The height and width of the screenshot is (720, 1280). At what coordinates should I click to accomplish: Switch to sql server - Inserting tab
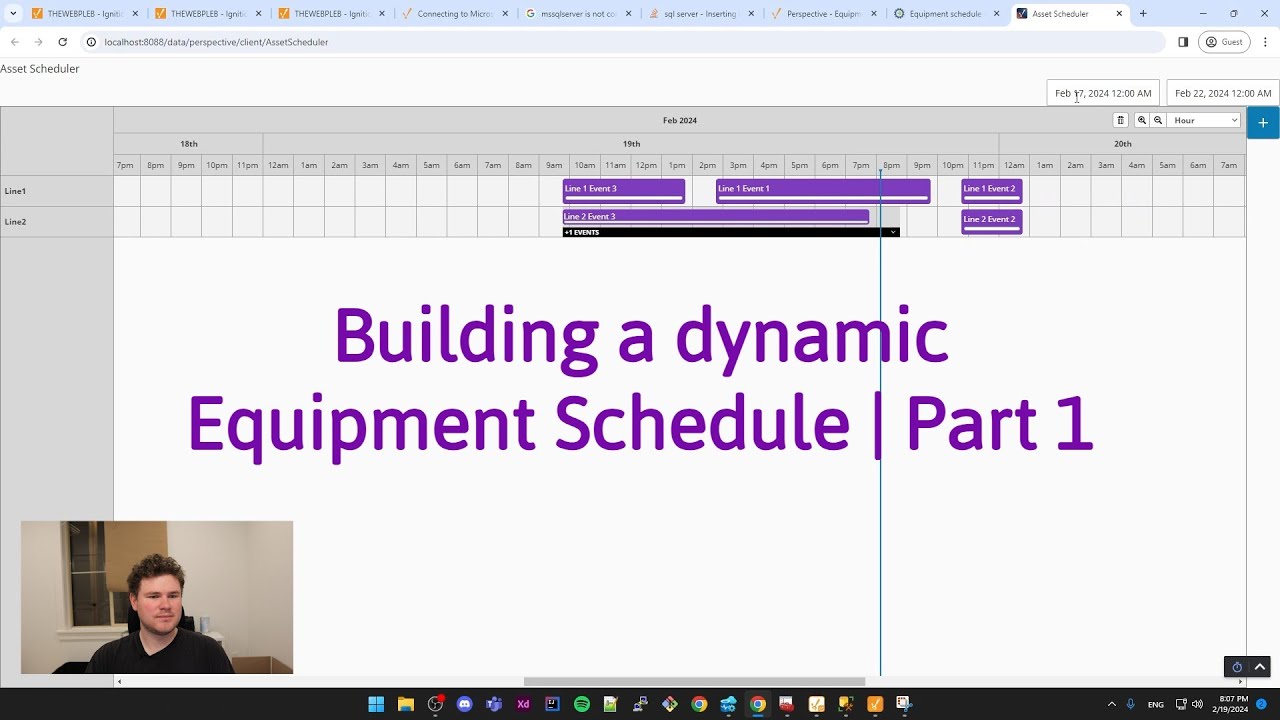tap(700, 14)
